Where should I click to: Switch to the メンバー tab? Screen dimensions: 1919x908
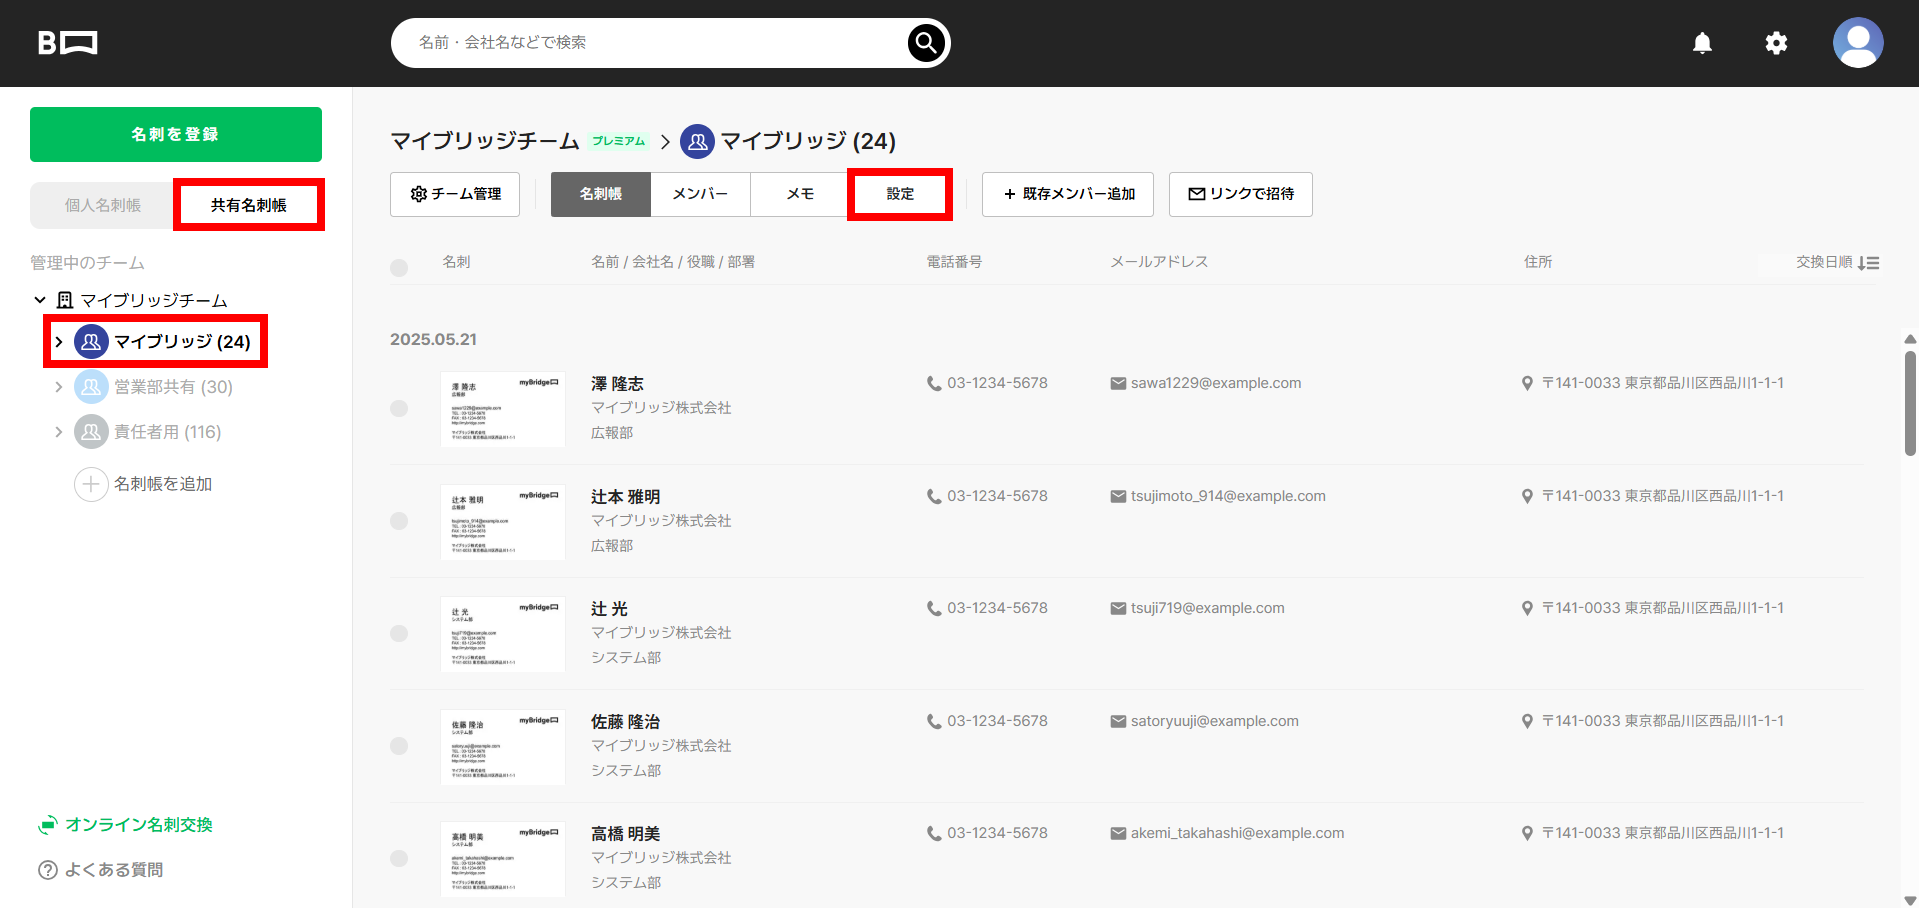700,194
